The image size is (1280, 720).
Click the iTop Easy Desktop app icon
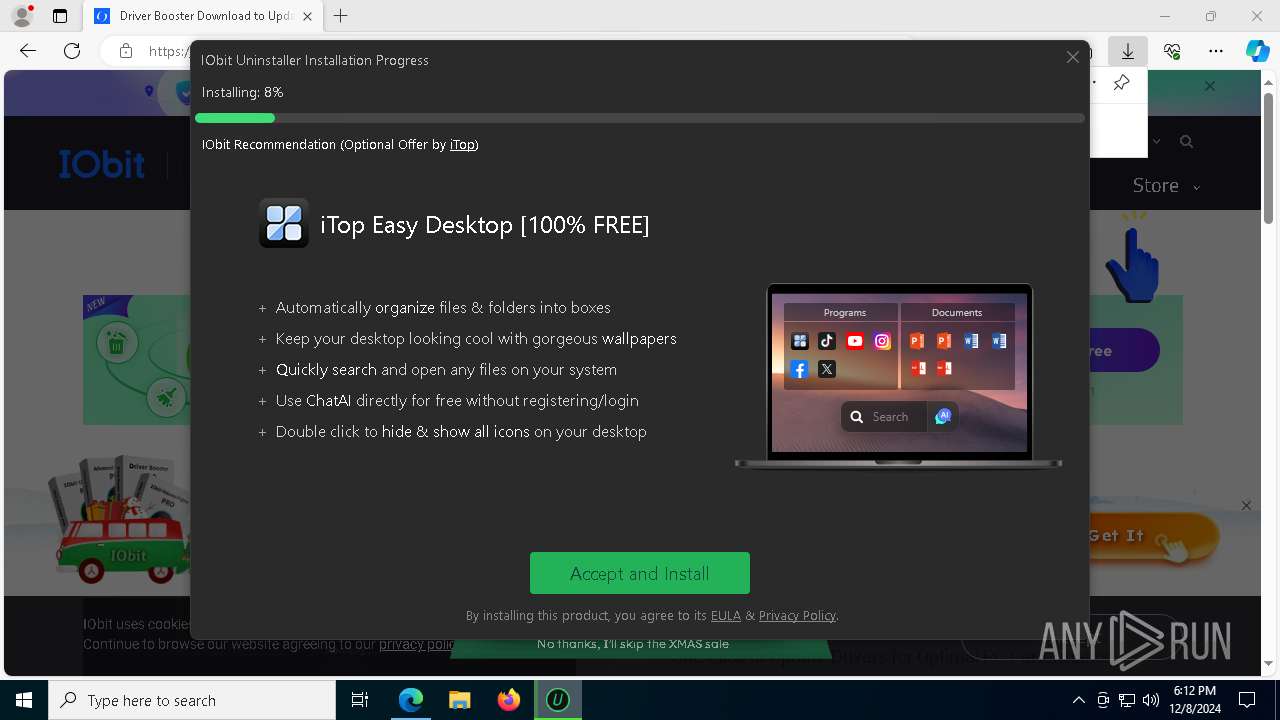tap(284, 223)
